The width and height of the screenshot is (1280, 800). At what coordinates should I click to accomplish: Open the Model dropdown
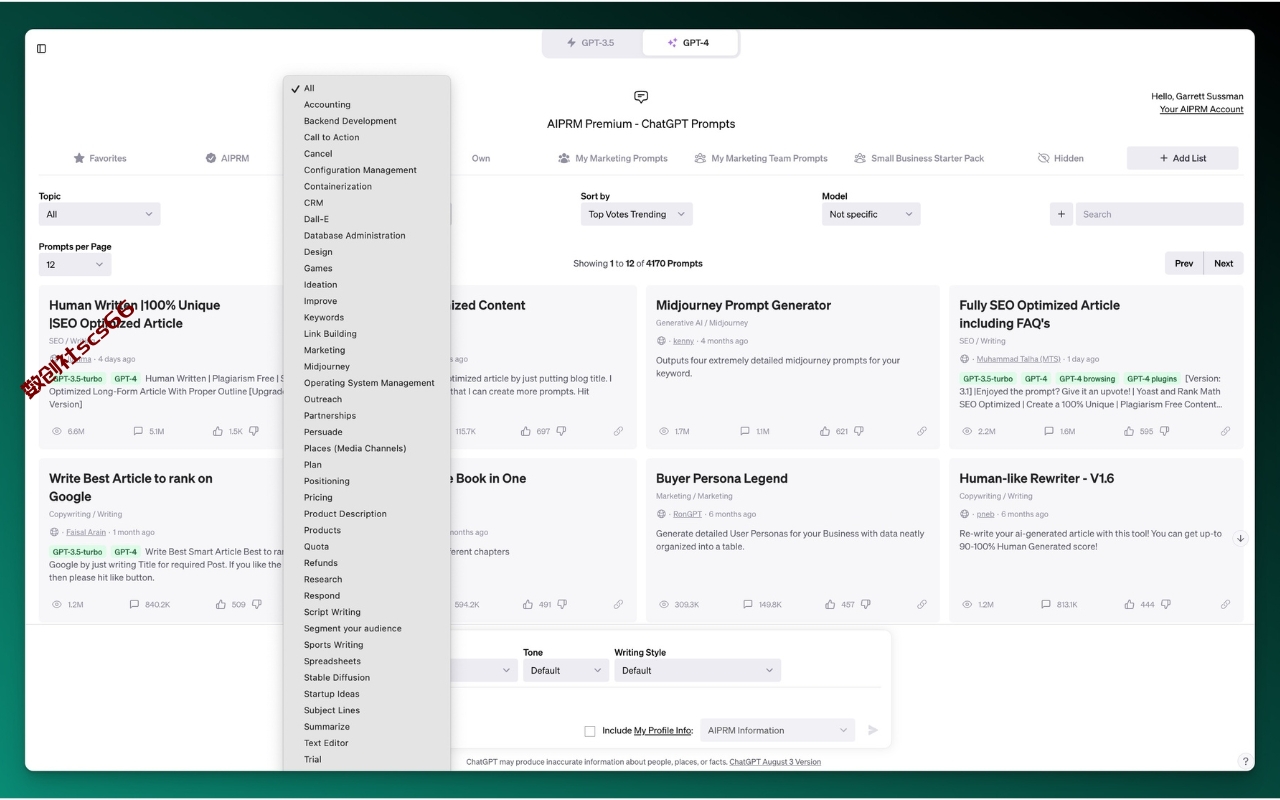871,214
